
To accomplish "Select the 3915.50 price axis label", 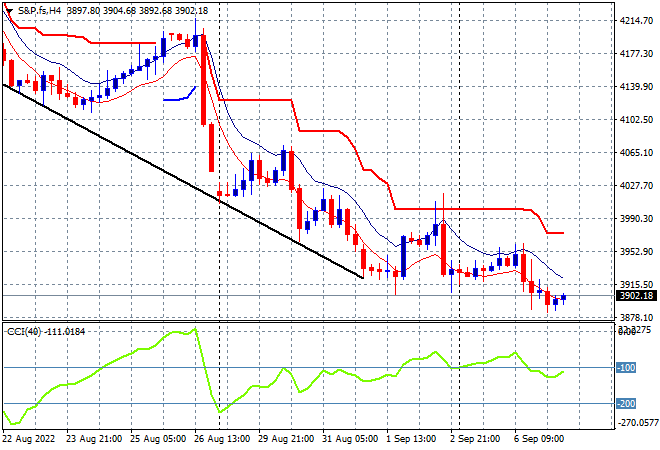I will (x=636, y=285).
